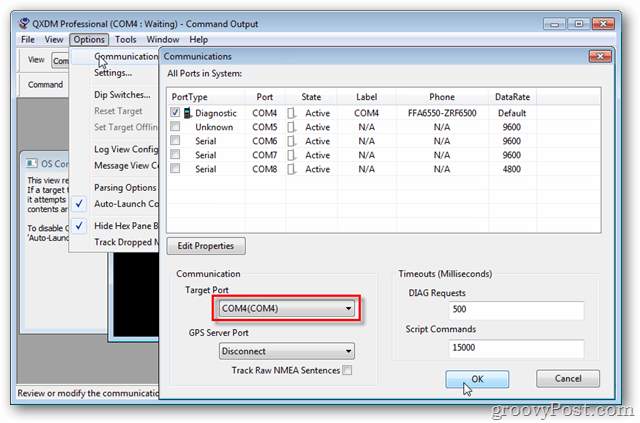Open the File menu
The image size is (640, 423).
pos(28,40)
